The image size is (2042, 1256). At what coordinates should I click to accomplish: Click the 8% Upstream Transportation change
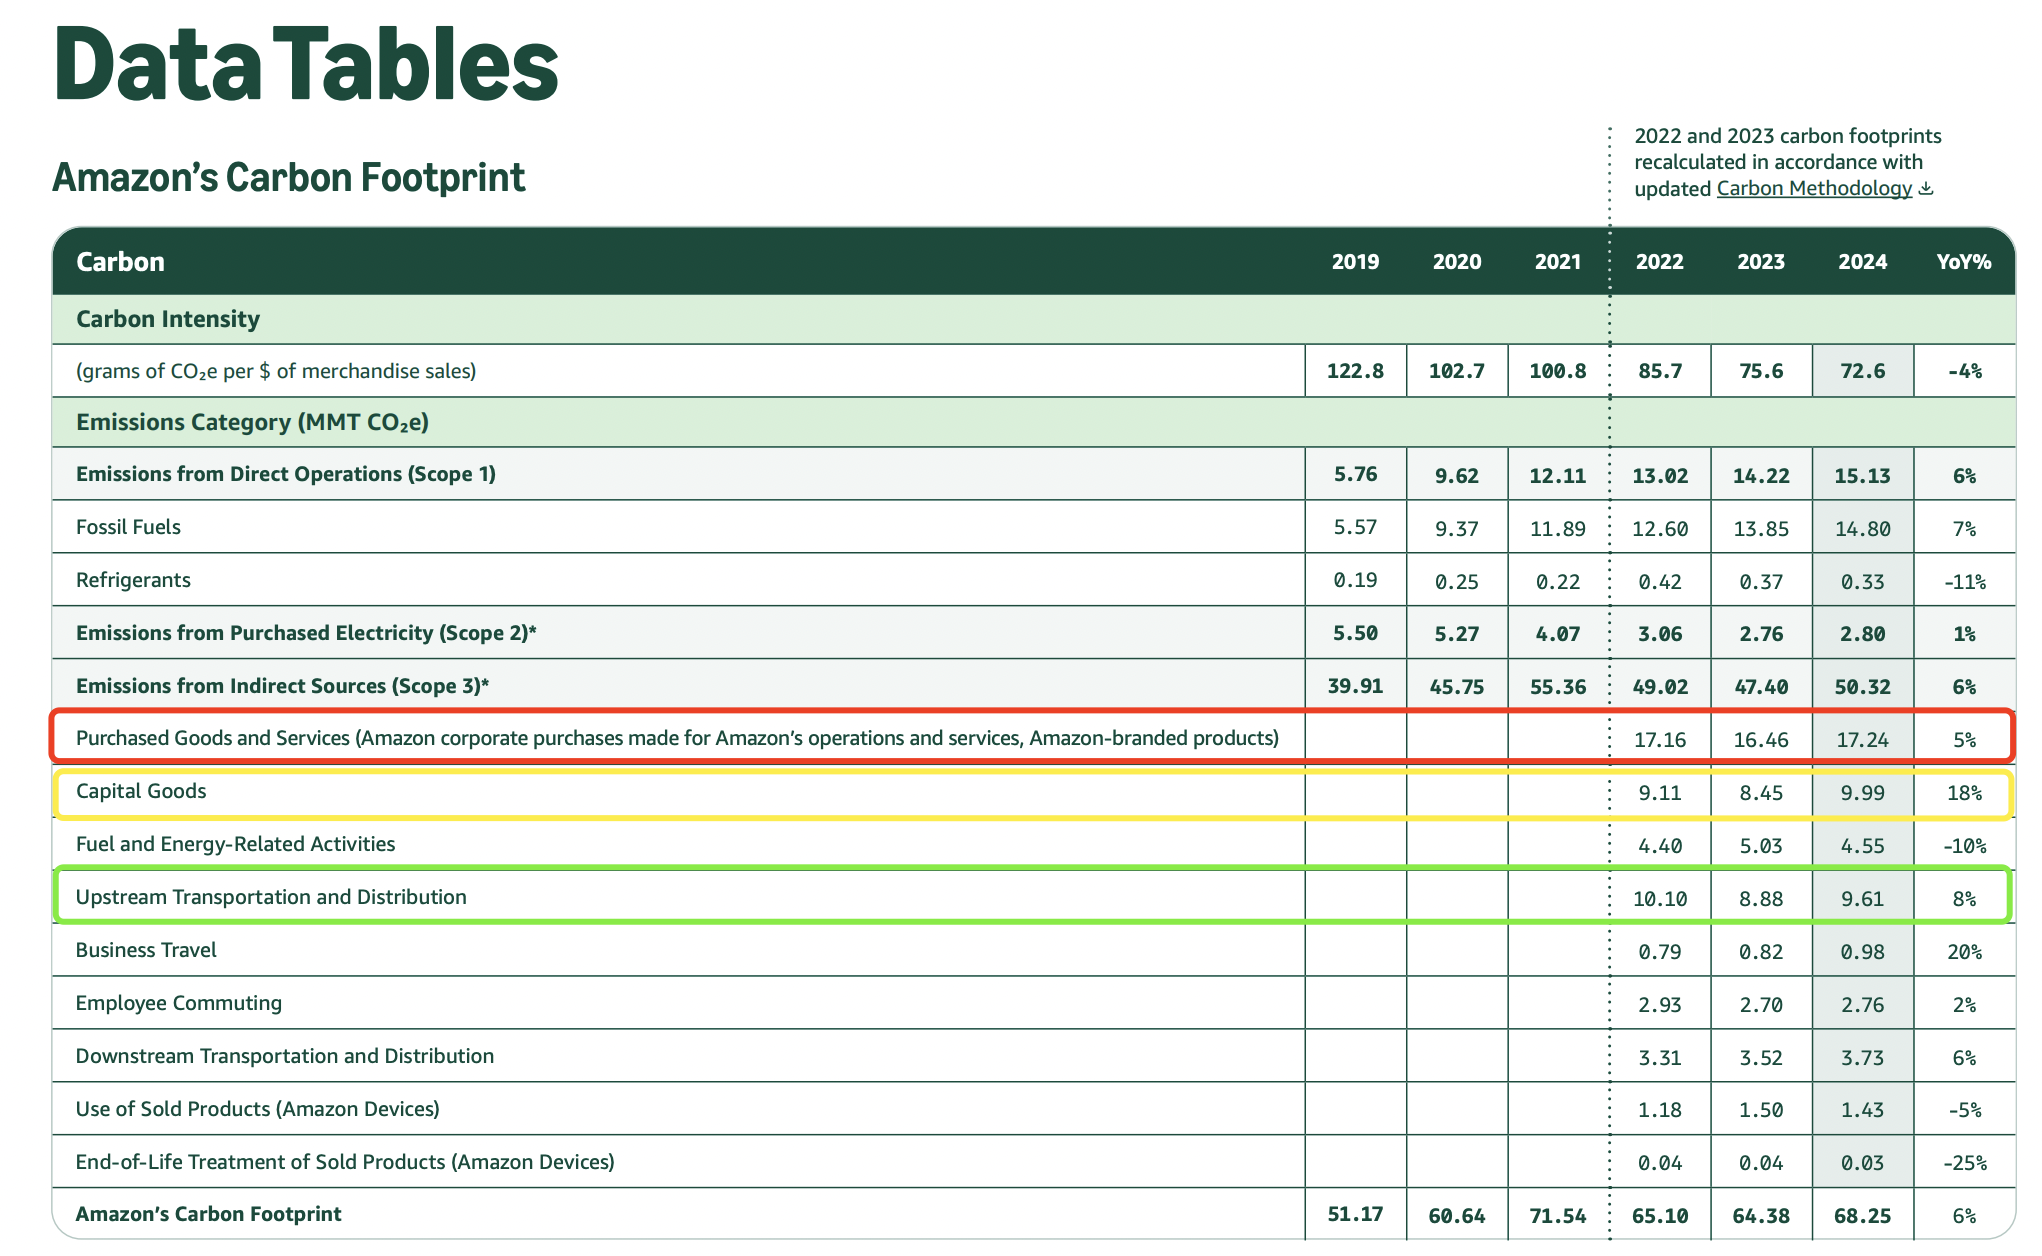tap(1964, 899)
